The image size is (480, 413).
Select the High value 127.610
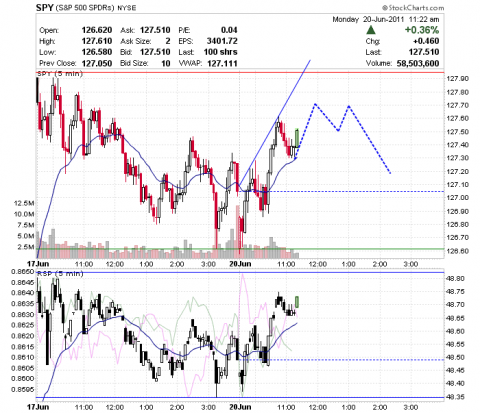97,41
